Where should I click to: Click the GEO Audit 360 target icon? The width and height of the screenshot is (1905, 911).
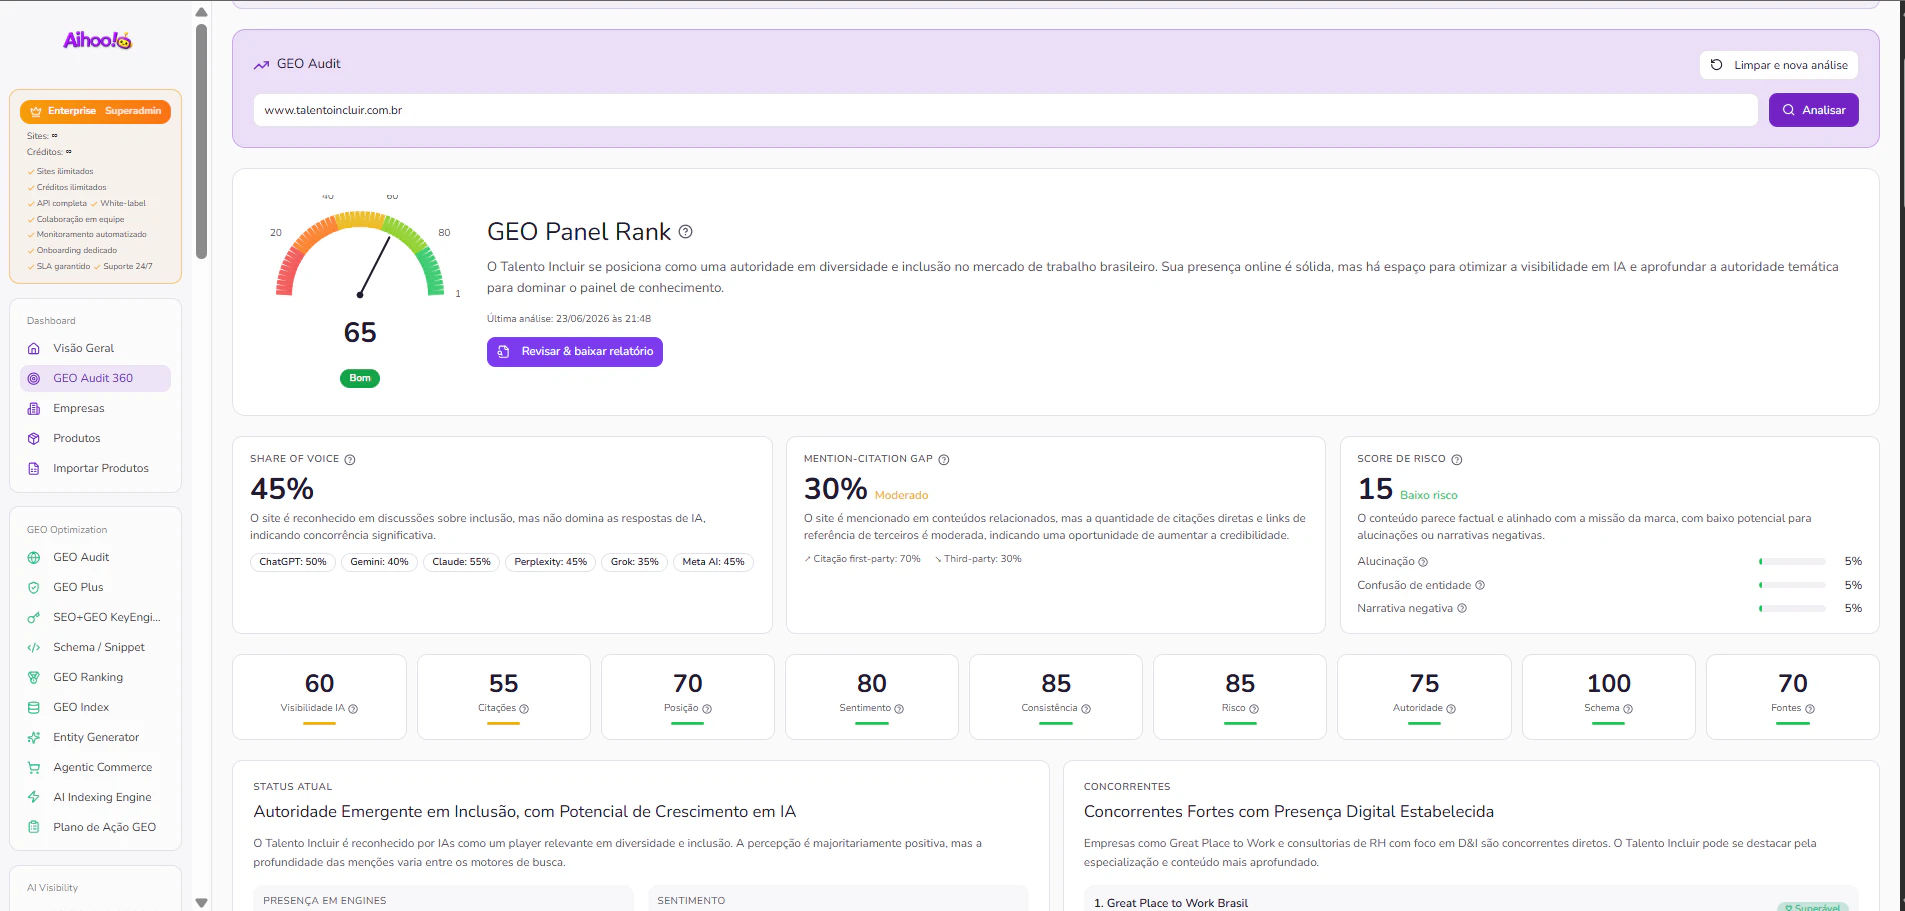pos(34,378)
